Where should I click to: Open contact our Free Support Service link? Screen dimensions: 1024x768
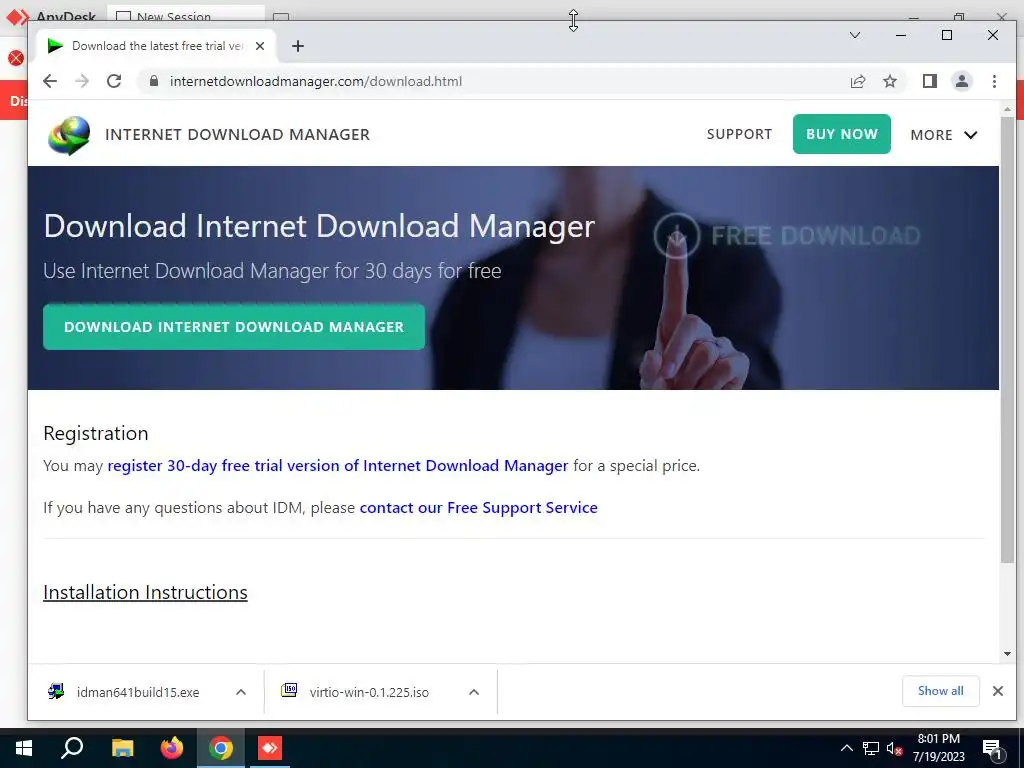479,507
